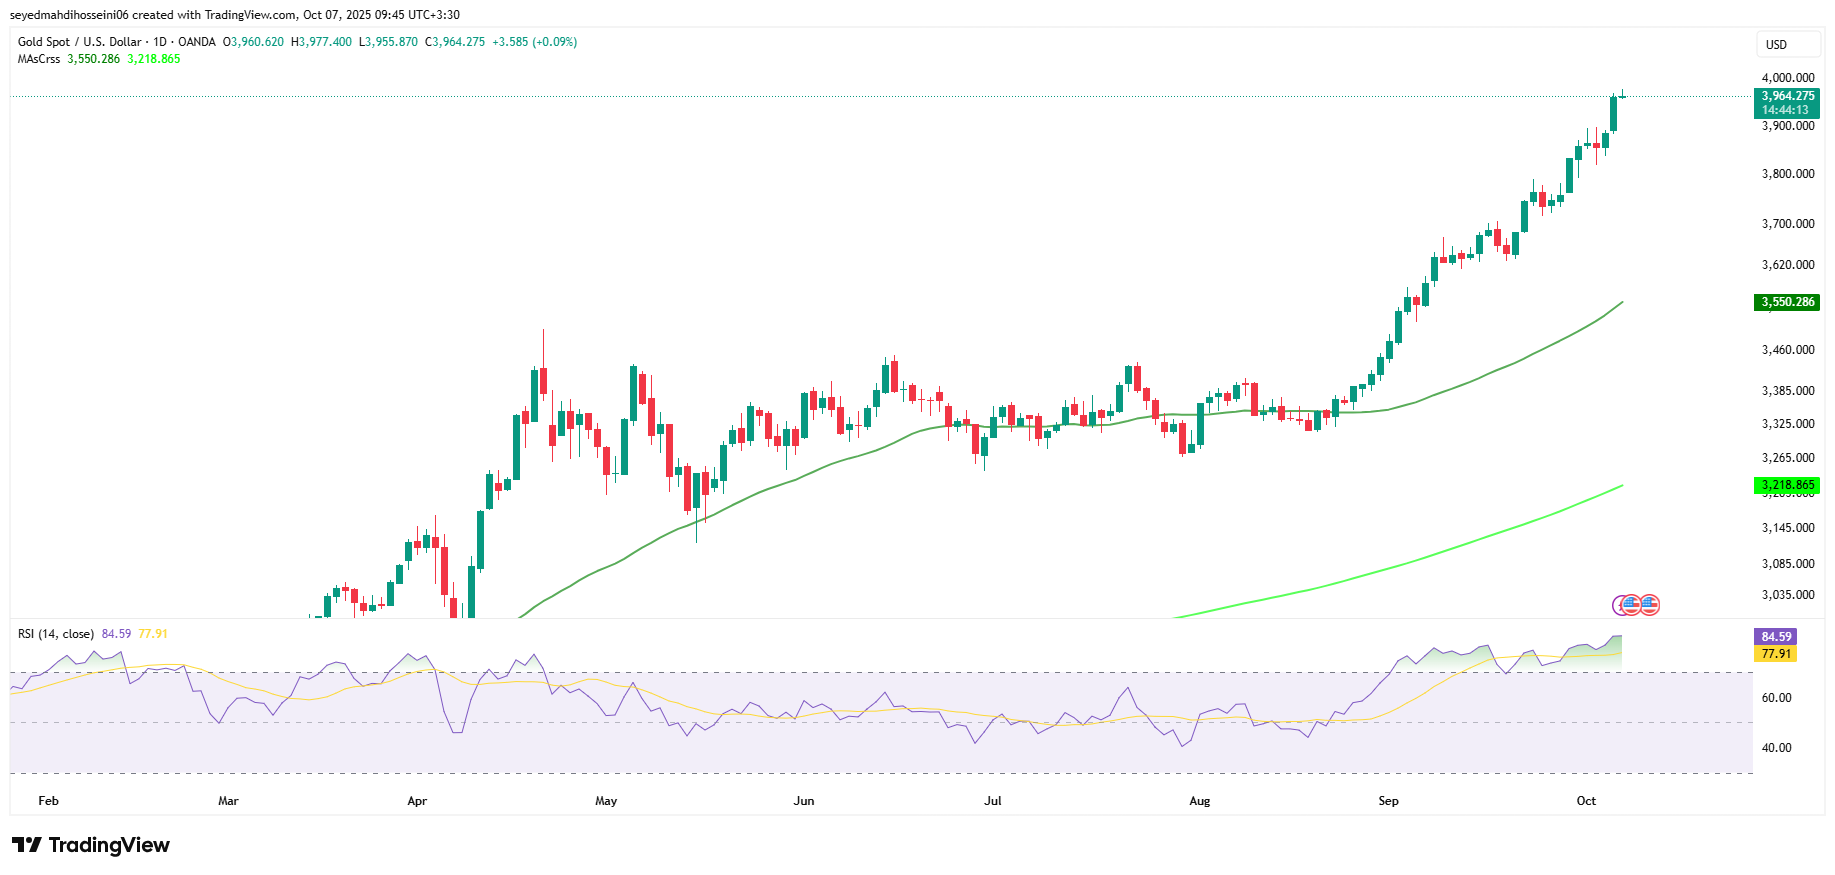Click the current price label 3,964.275

point(1787,96)
